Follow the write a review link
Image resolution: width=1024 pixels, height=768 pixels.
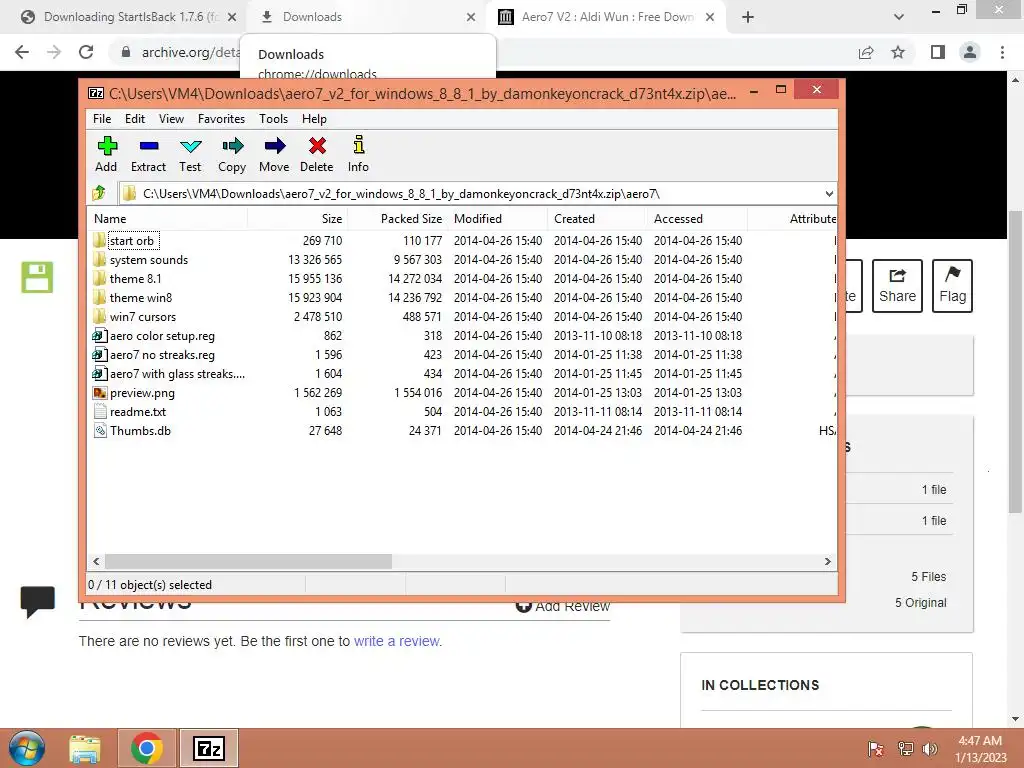click(x=396, y=641)
